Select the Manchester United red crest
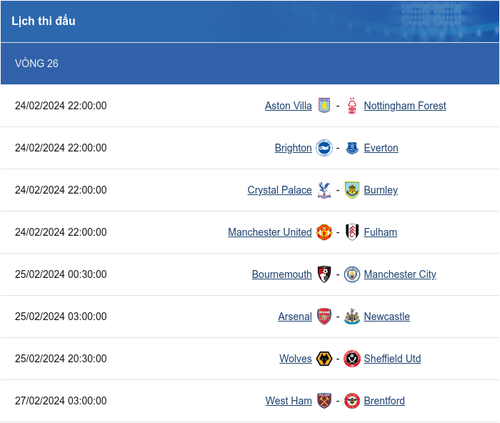This screenshot has height=423, width=500. tap(324, 232)
